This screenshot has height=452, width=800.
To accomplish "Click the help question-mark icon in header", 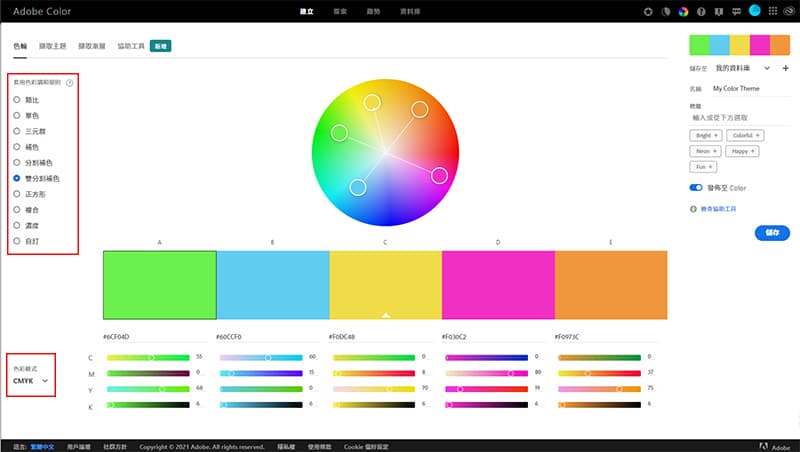I will pos(701,12).
